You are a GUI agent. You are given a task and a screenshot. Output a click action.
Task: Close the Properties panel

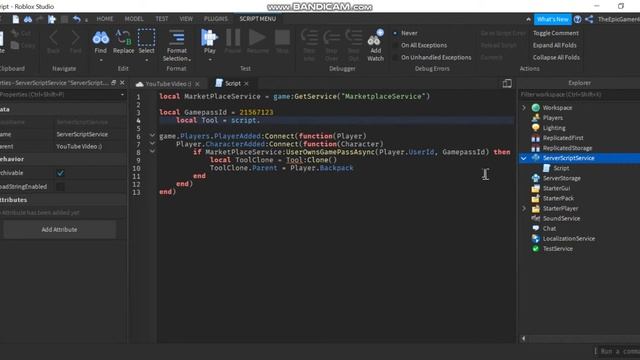(122, 83)
